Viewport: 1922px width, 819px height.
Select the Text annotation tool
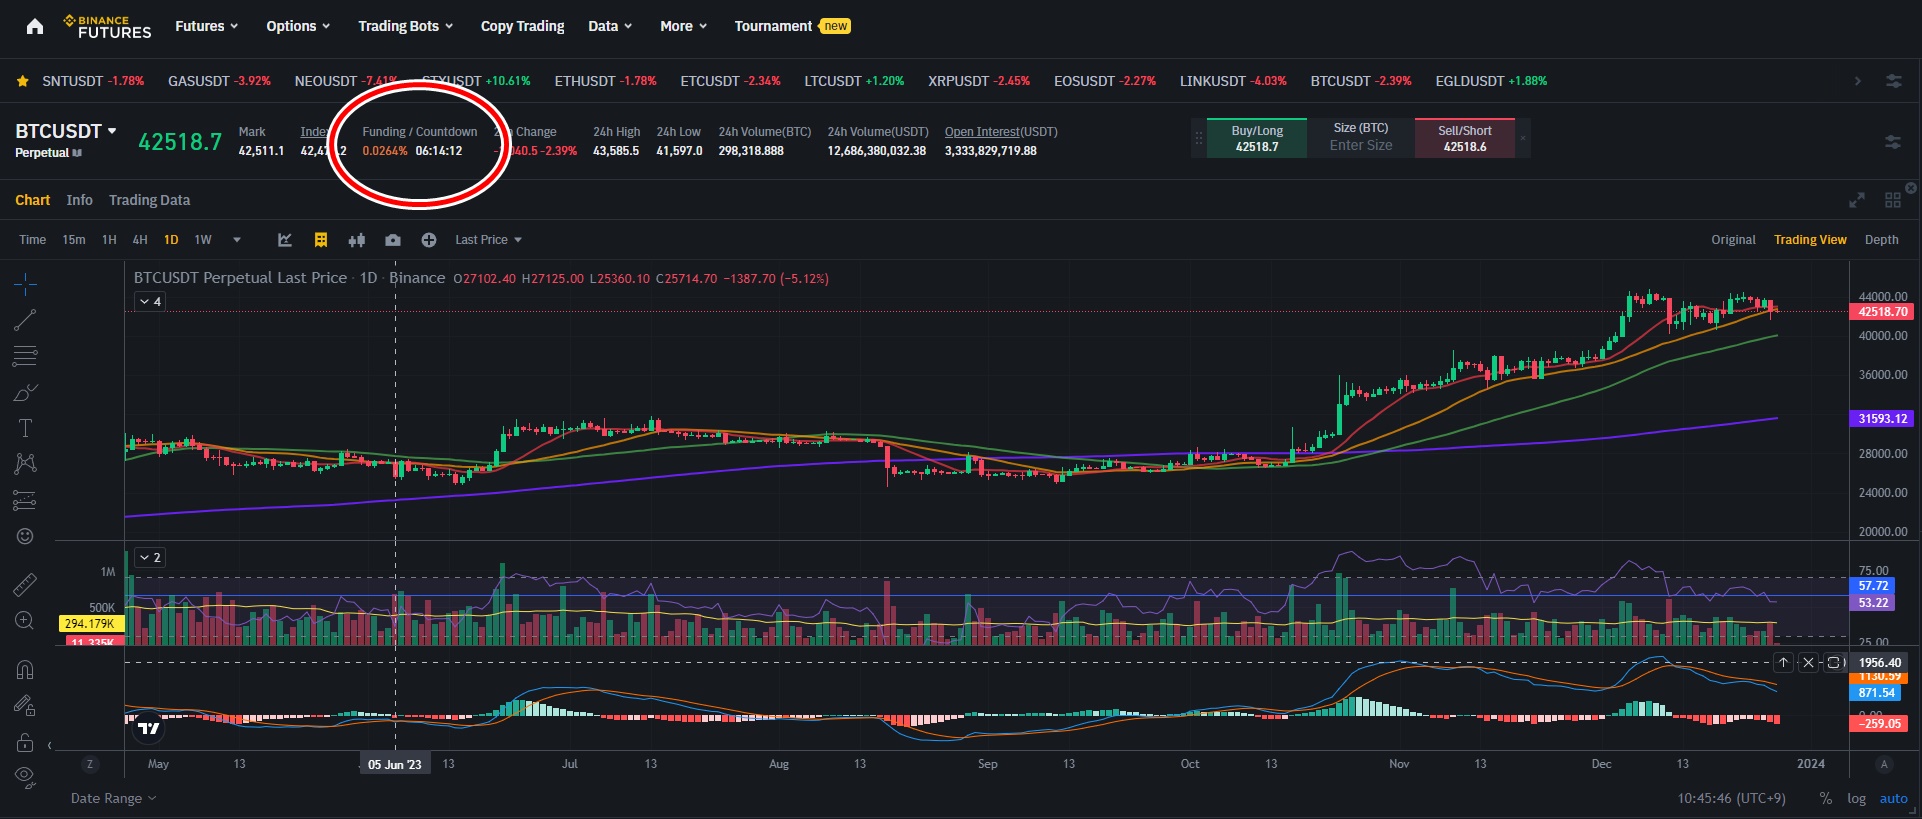tap(25, 428)
